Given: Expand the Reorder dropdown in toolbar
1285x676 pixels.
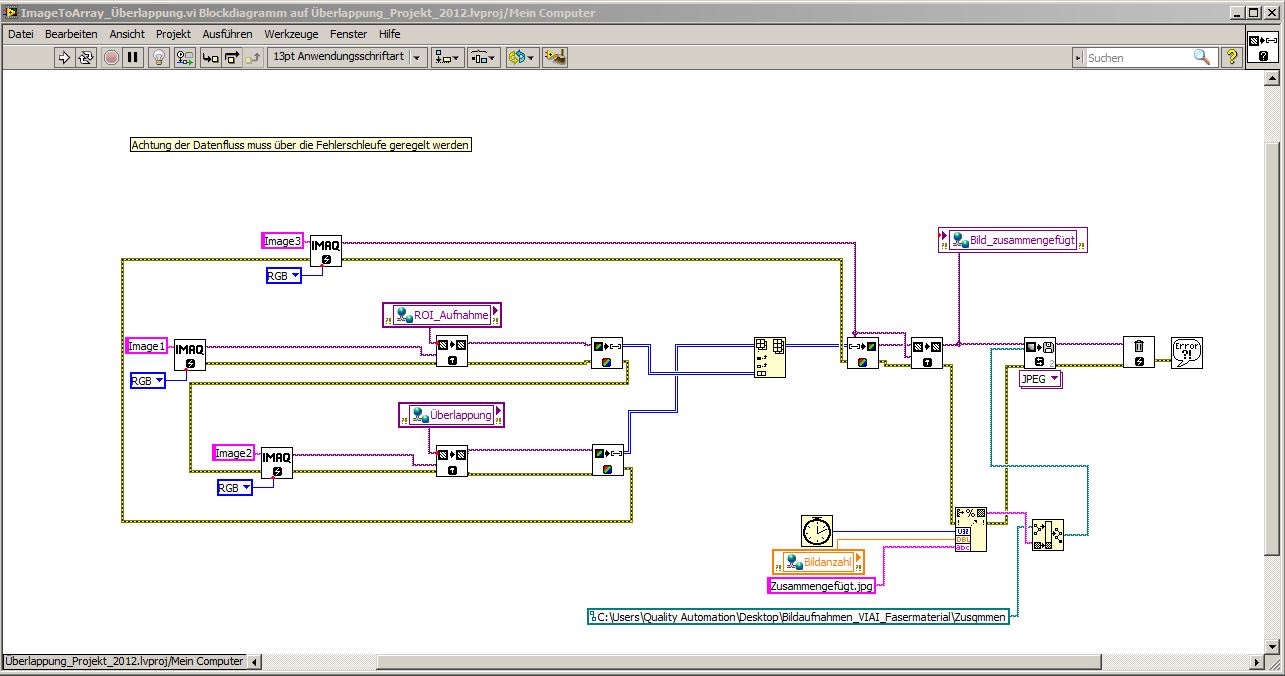Looking at the screenshot, I should pos(521,57).
